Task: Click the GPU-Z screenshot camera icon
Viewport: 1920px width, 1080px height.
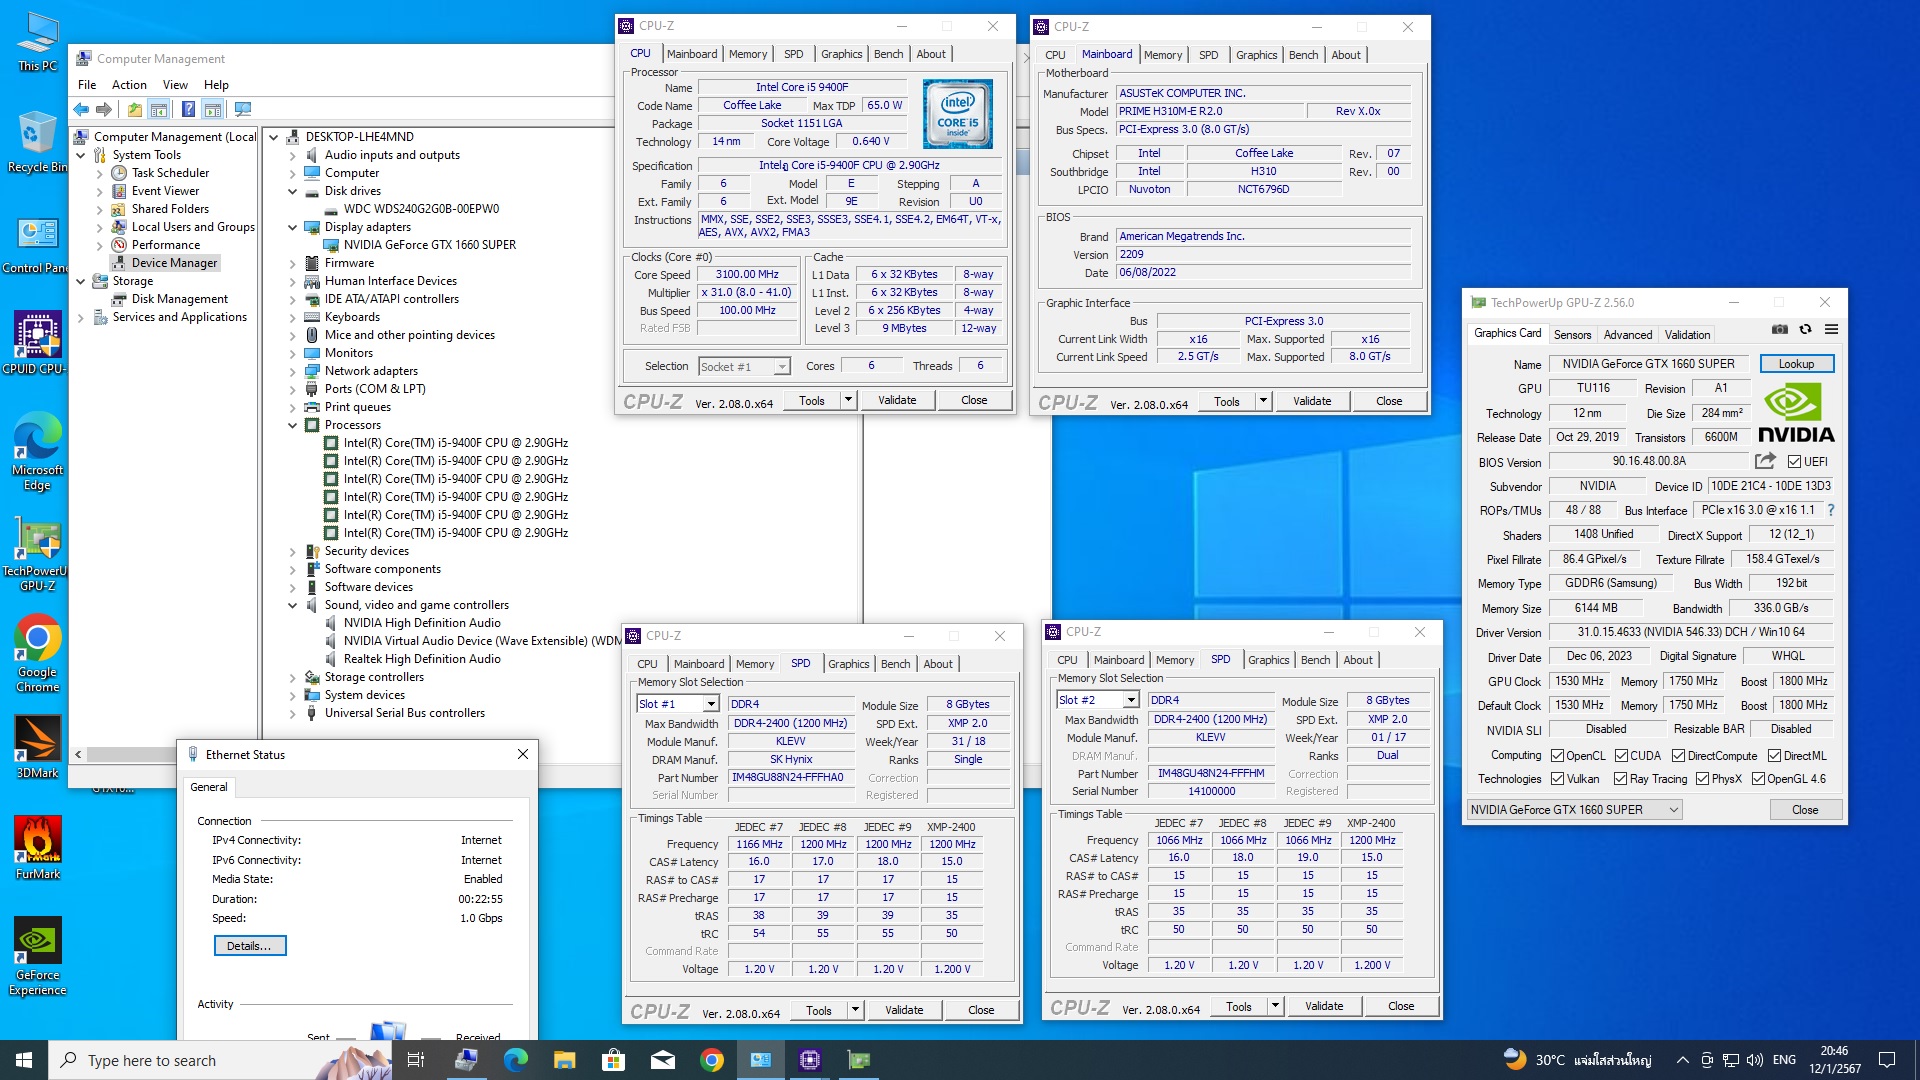Action: pyautogui.click(x=1780, y=329)
